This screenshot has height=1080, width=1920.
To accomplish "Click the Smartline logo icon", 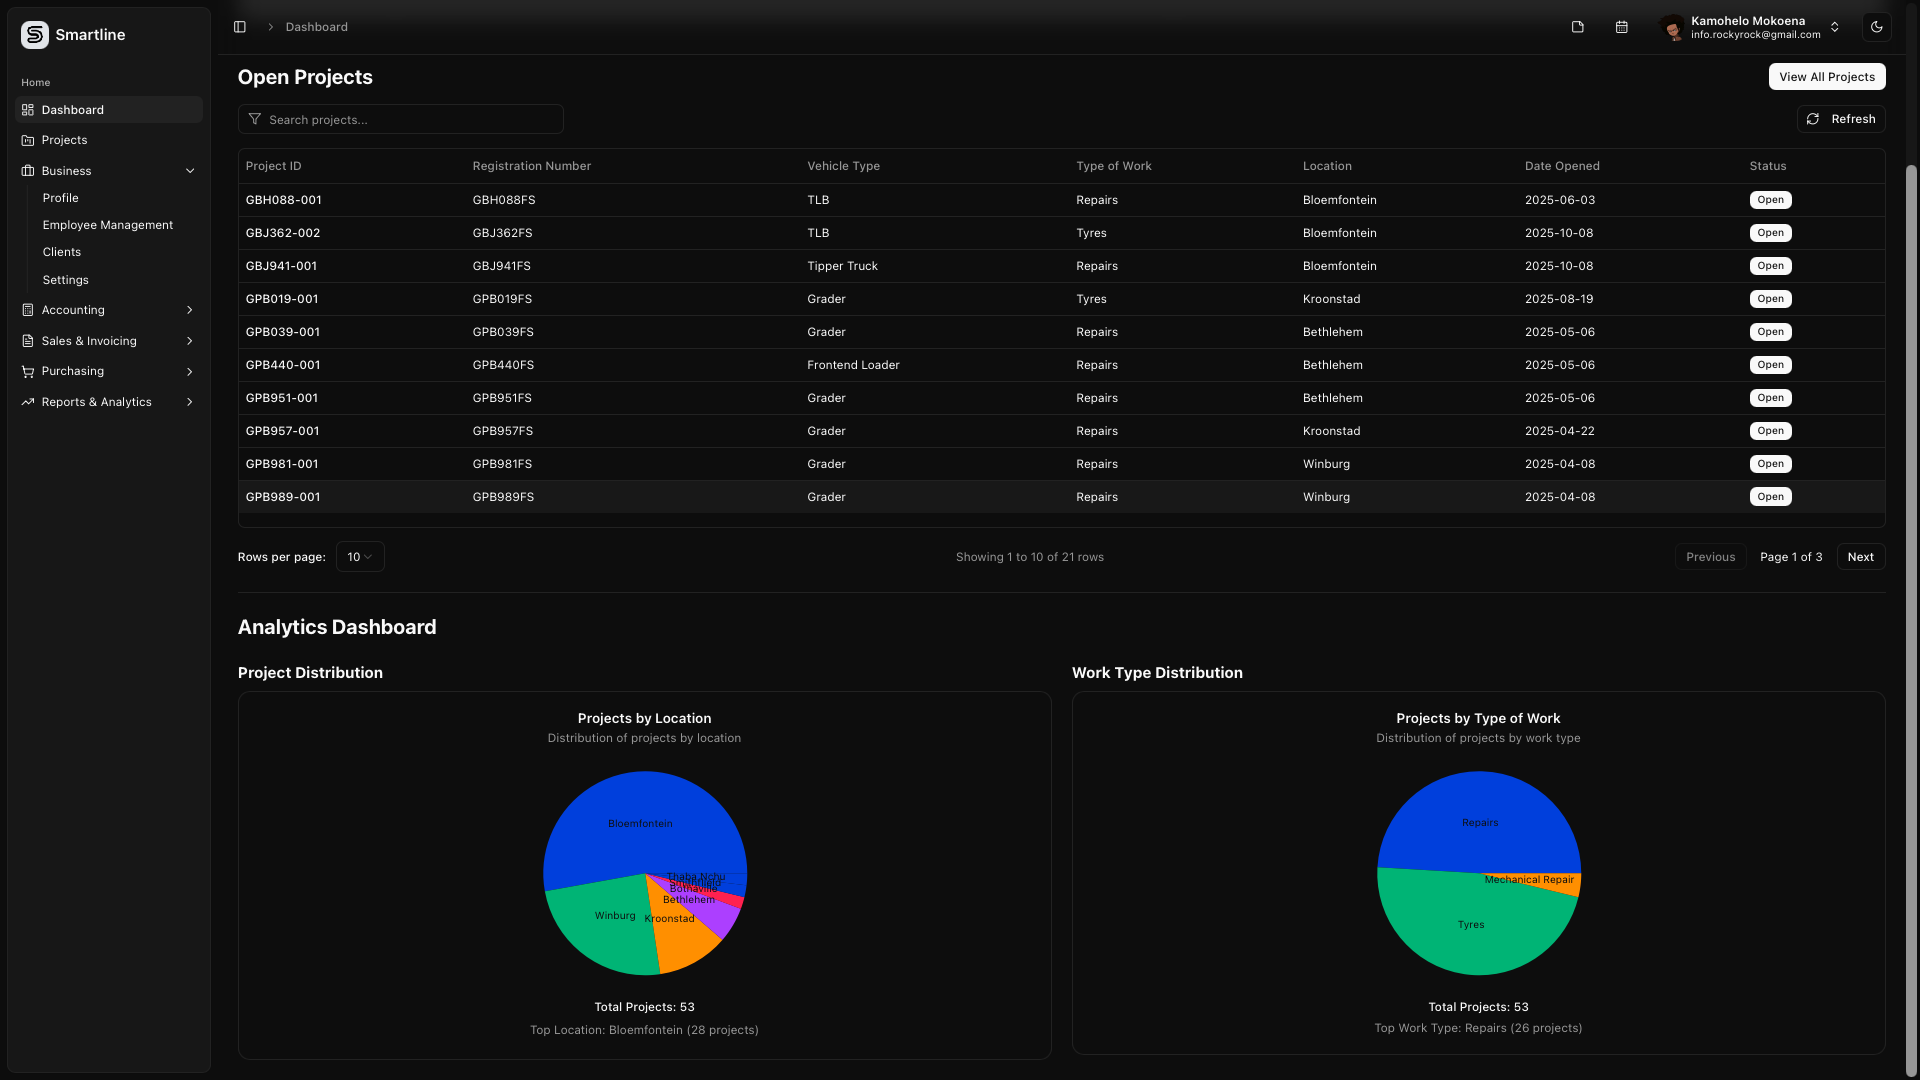I will pos(35,35).
